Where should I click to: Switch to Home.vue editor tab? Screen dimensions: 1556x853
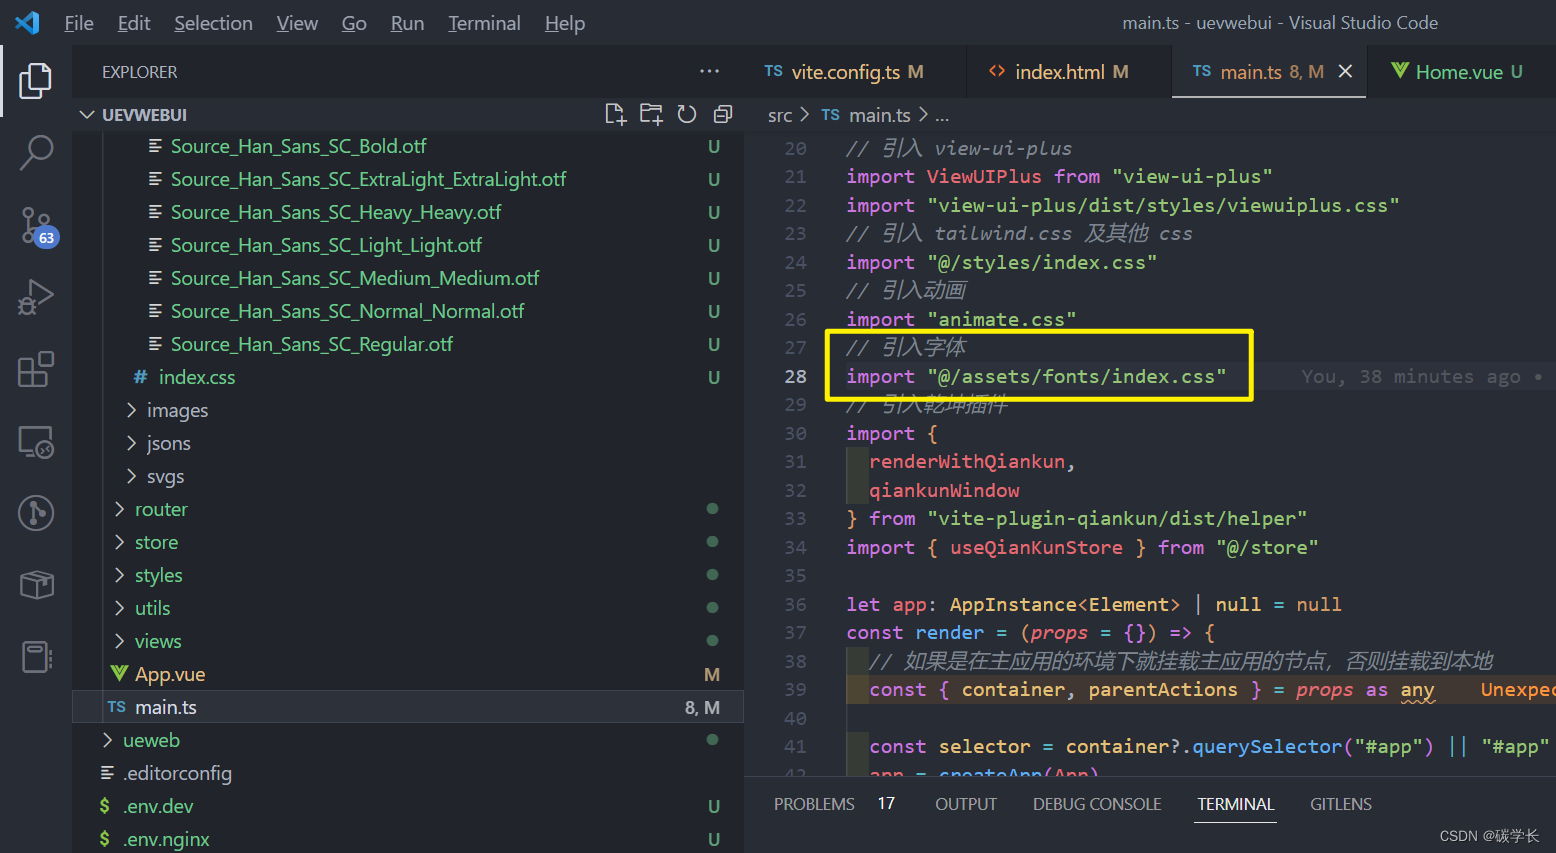pos(1460,72)
